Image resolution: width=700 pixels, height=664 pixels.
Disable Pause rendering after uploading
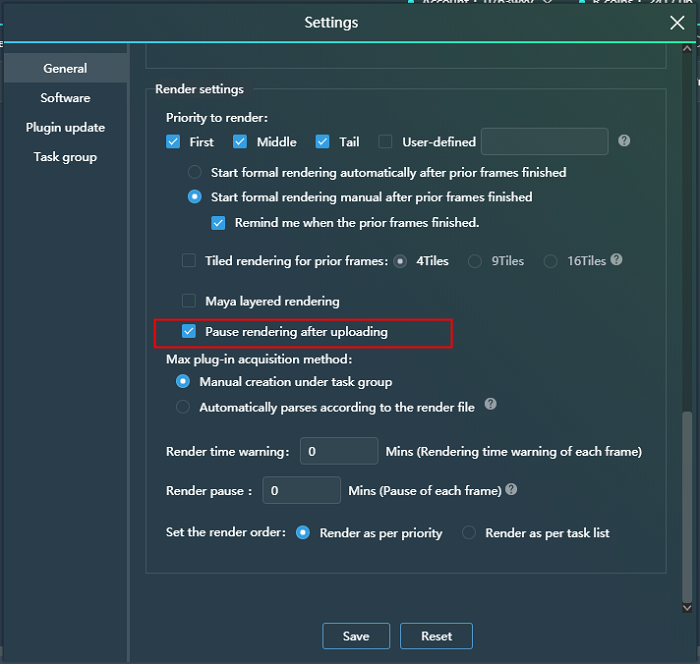(x=189, y=331)
